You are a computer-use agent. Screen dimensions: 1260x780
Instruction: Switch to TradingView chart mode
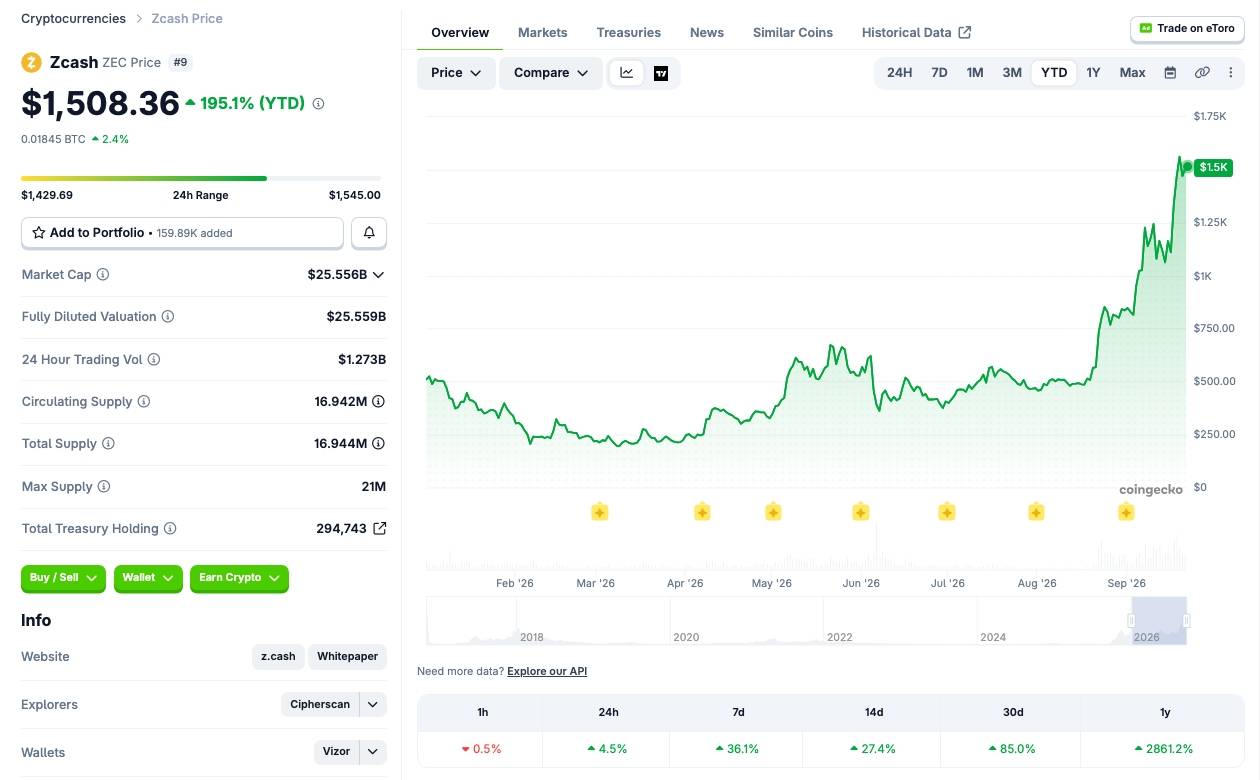(x=661, y=73)
